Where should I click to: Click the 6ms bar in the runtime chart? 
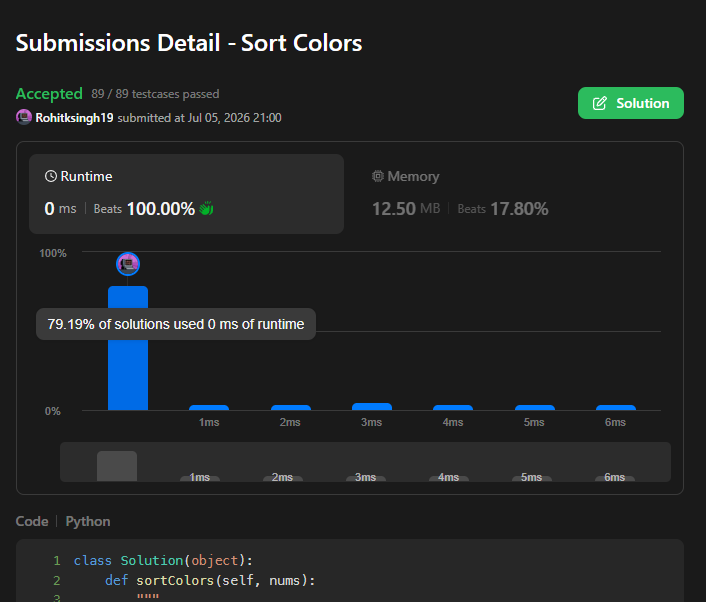click(x=616, y=407)
